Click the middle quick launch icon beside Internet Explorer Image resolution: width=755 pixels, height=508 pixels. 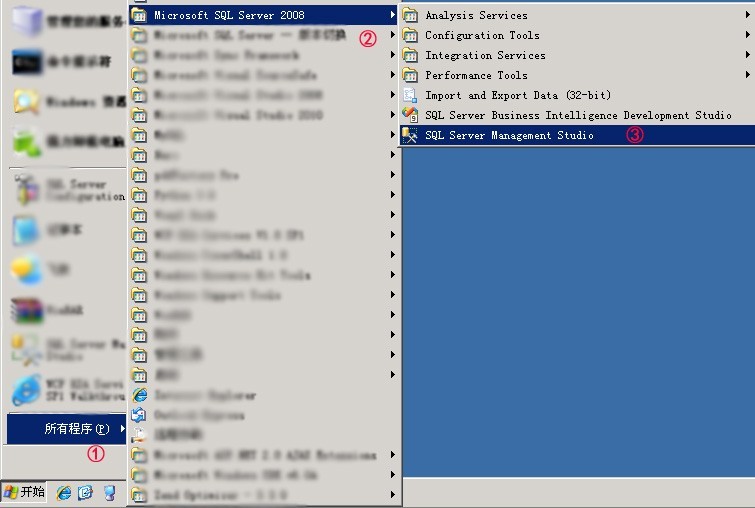tap(85, 492)
